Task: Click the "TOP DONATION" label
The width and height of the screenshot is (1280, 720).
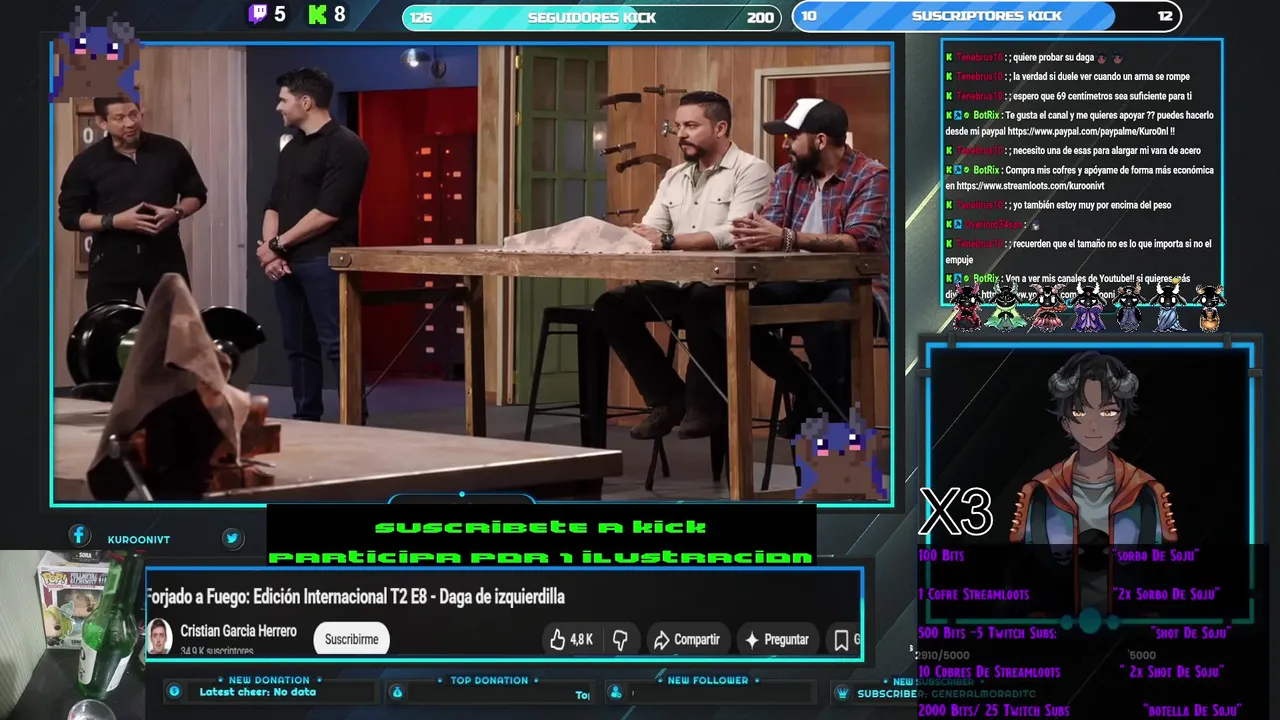Action: (x=489, y=680)
